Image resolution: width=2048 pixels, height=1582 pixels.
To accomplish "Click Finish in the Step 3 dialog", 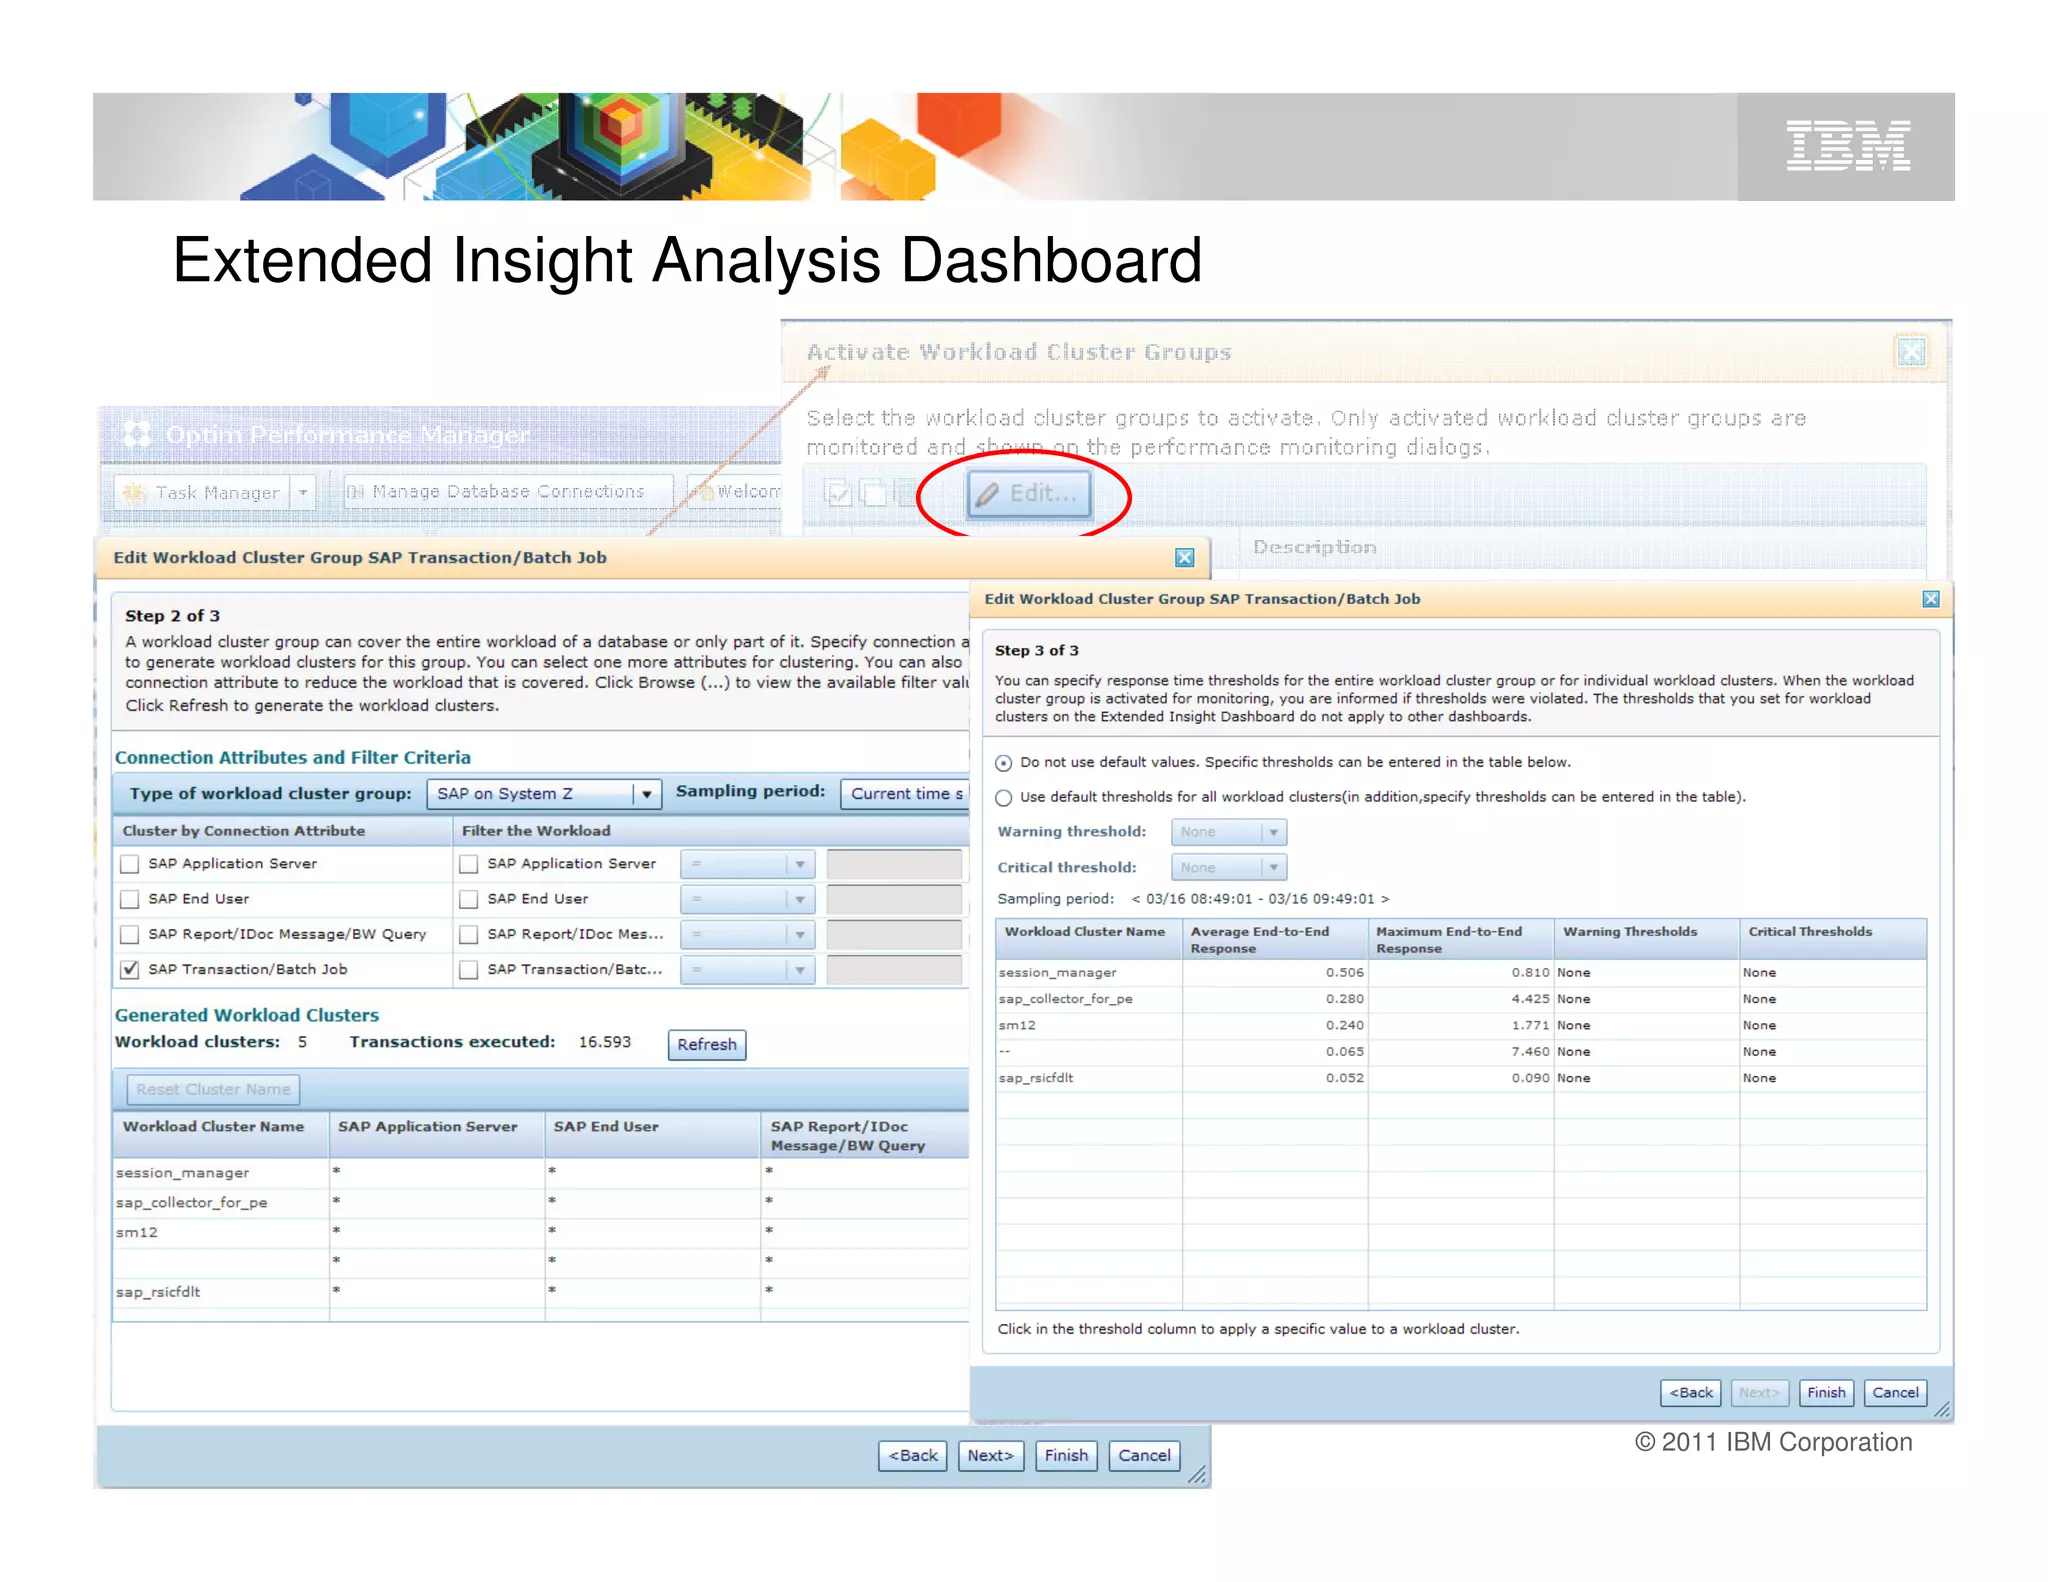I will coord(1826,1392).
